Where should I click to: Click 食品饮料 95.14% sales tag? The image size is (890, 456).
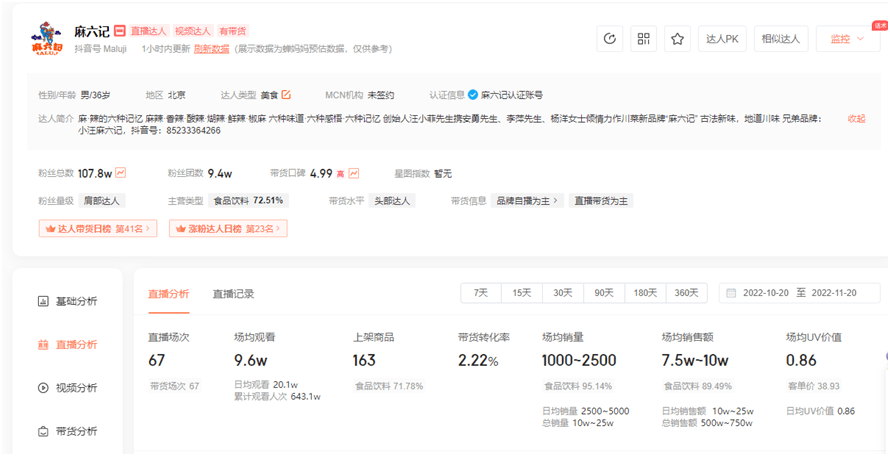[578, 386]
